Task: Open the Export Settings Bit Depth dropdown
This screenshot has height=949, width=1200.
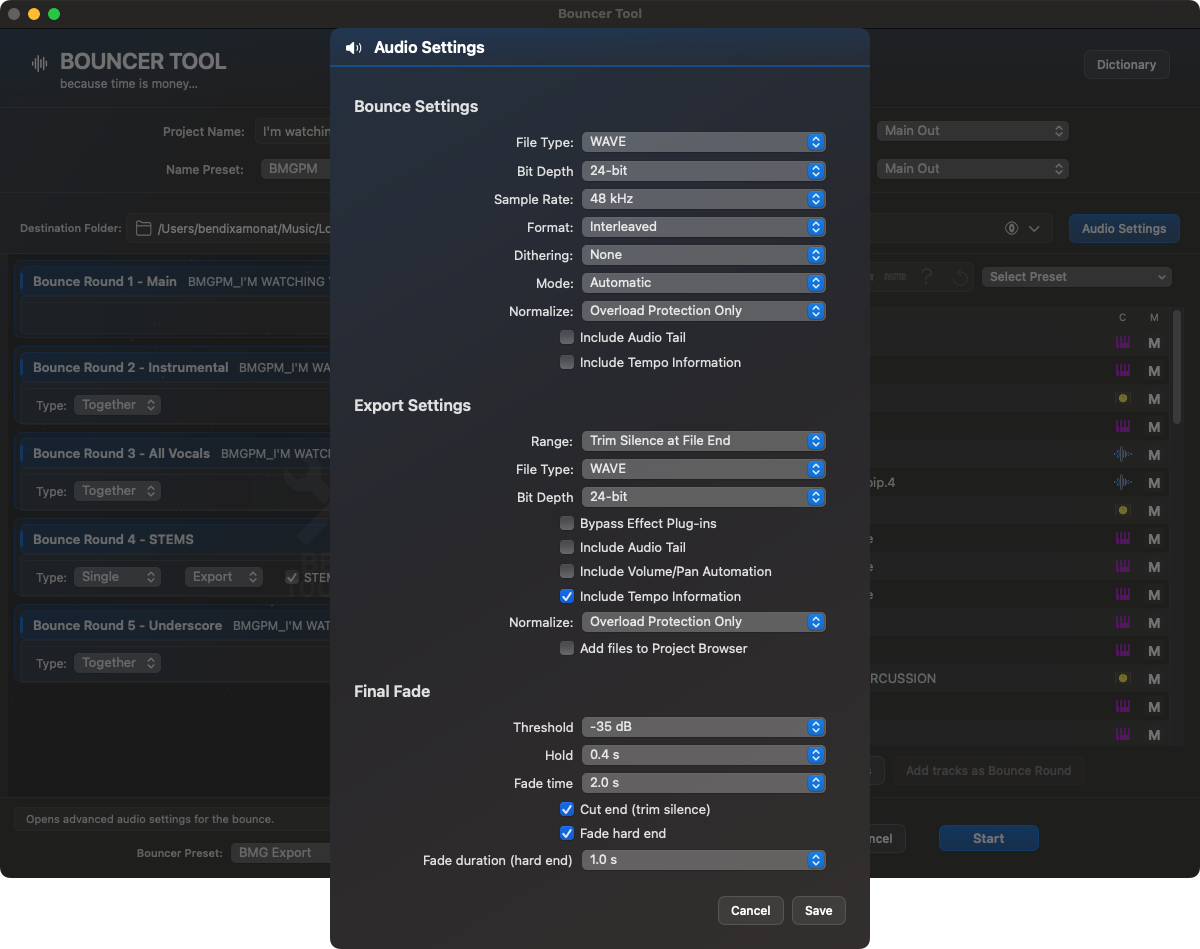Action: pos(704,497)
